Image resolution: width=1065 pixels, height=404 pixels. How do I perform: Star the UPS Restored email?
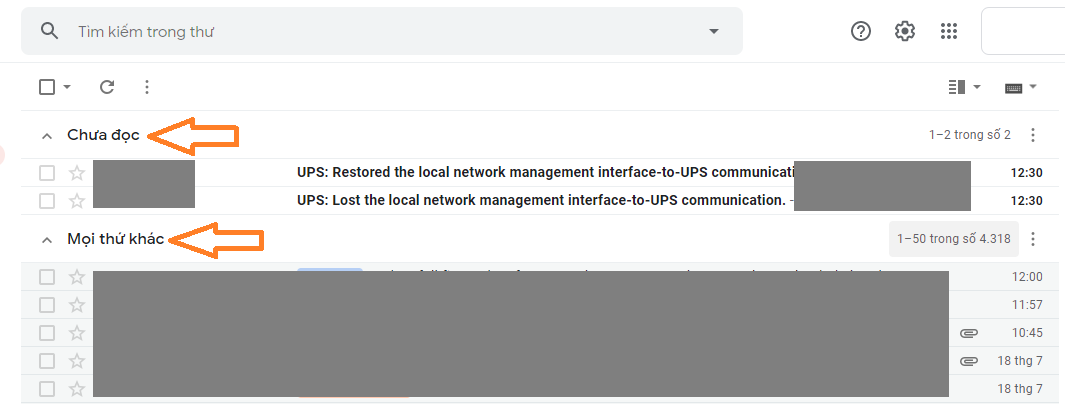click(76, 173)
